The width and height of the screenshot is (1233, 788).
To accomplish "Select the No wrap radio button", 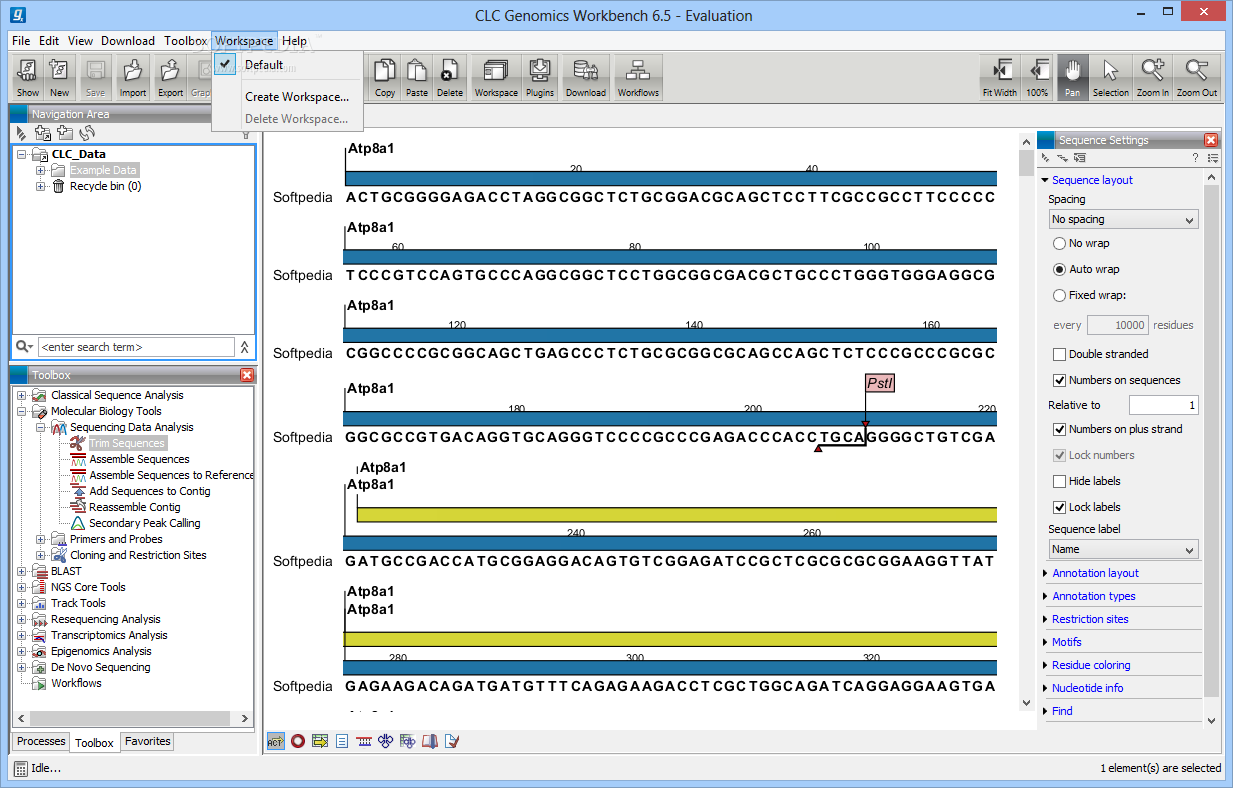I will (1059, 243).
